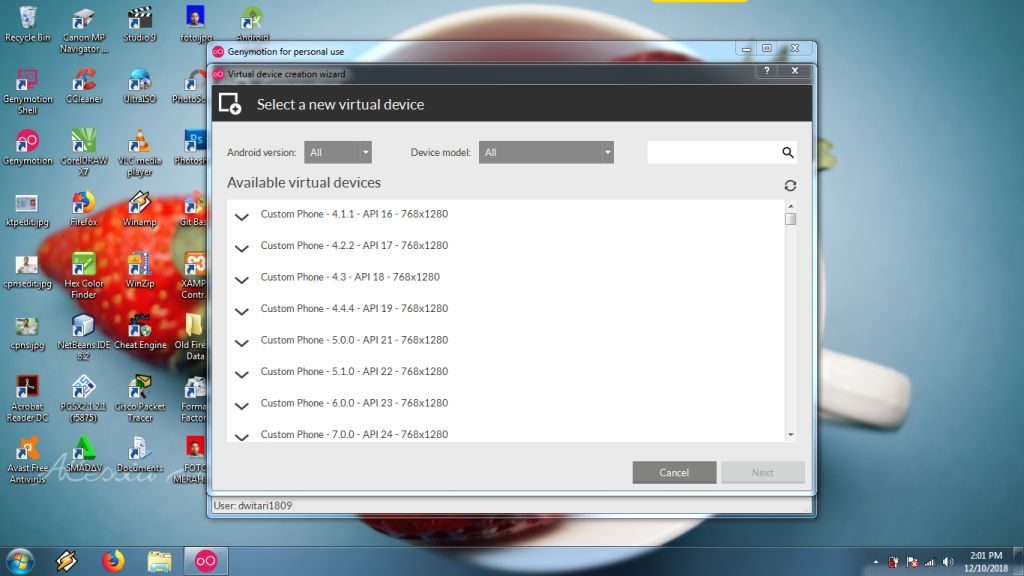The width and height of the screenshot is (1024, 576).
Task: Click the search magnifier icon in wizard
Action: point(788,152)
